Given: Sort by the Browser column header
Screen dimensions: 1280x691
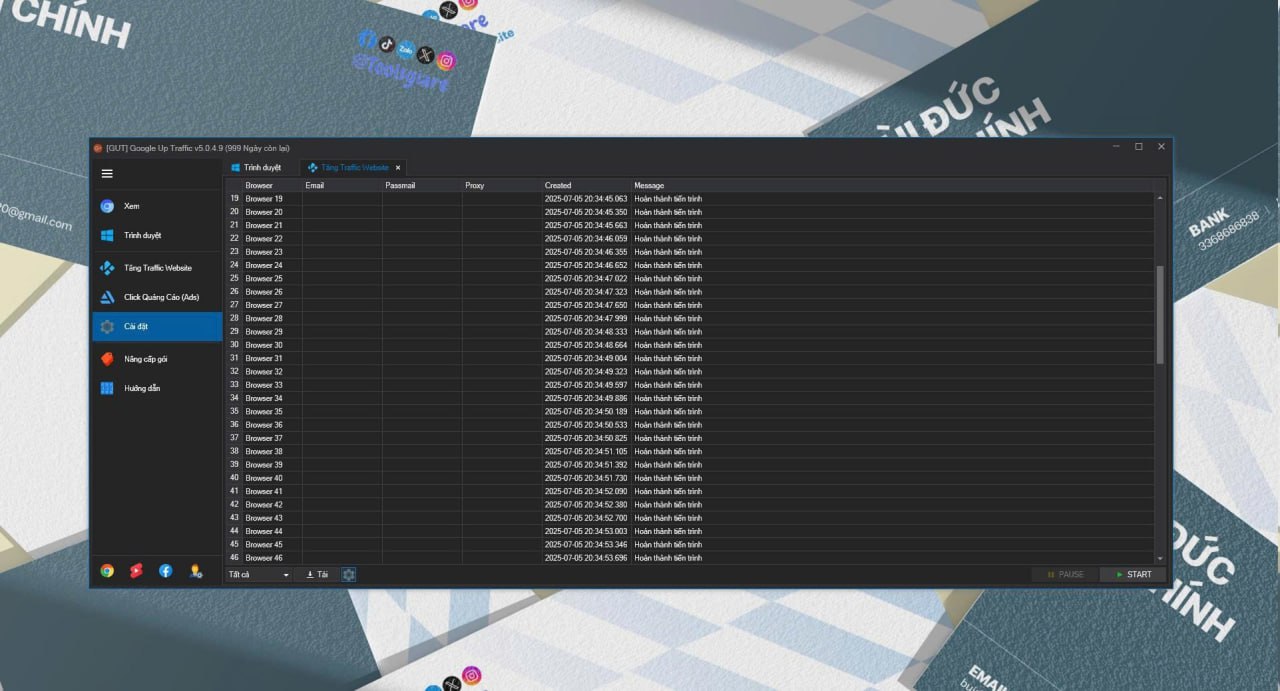Looking at the screenshot, I should point(272,185).
